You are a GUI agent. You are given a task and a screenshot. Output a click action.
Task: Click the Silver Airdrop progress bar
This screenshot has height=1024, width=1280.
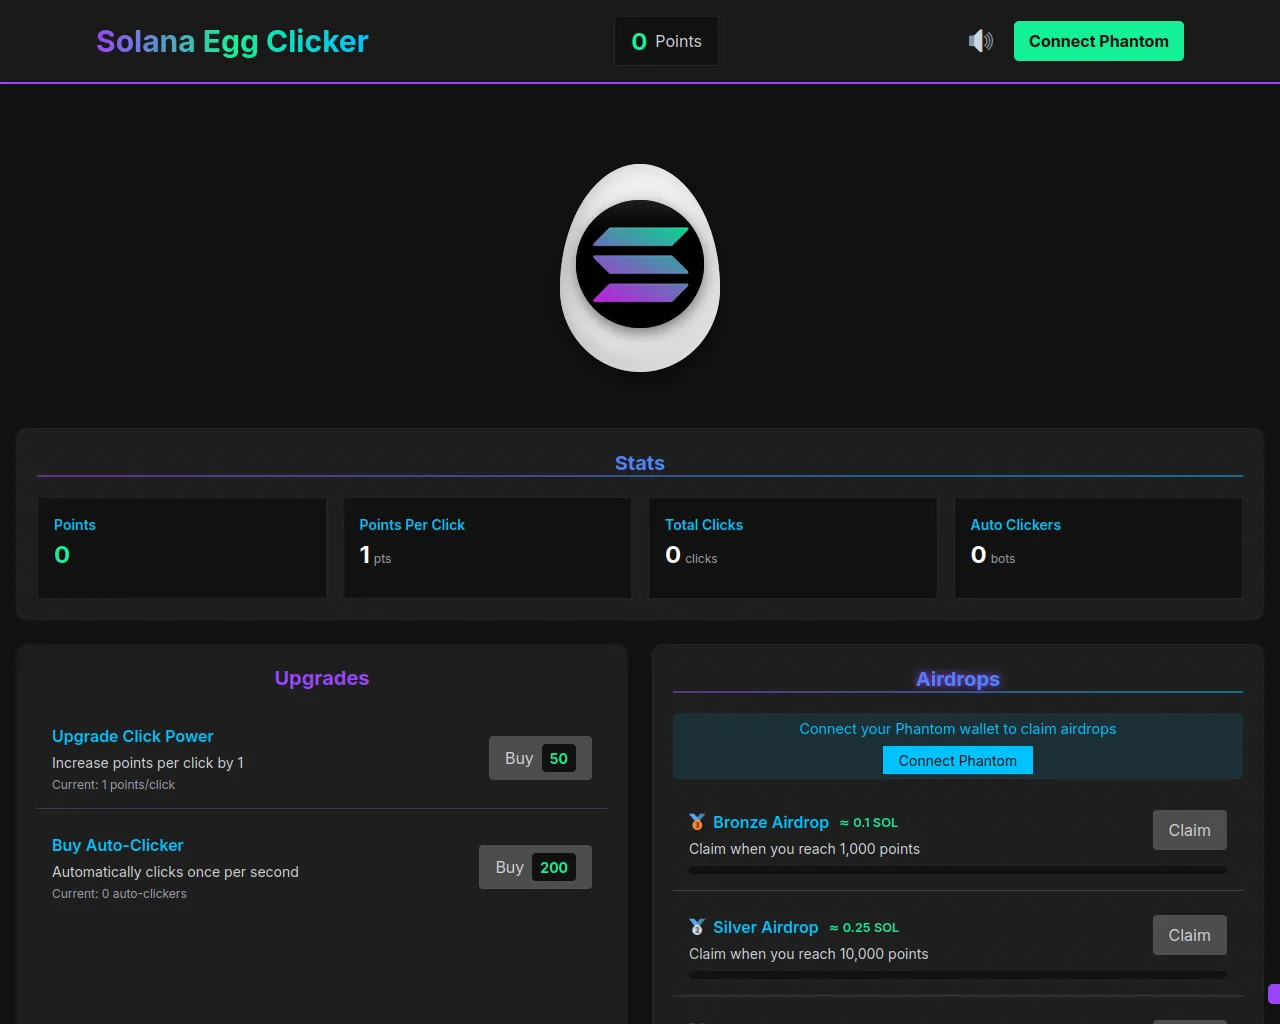click(x=958, y=975)
